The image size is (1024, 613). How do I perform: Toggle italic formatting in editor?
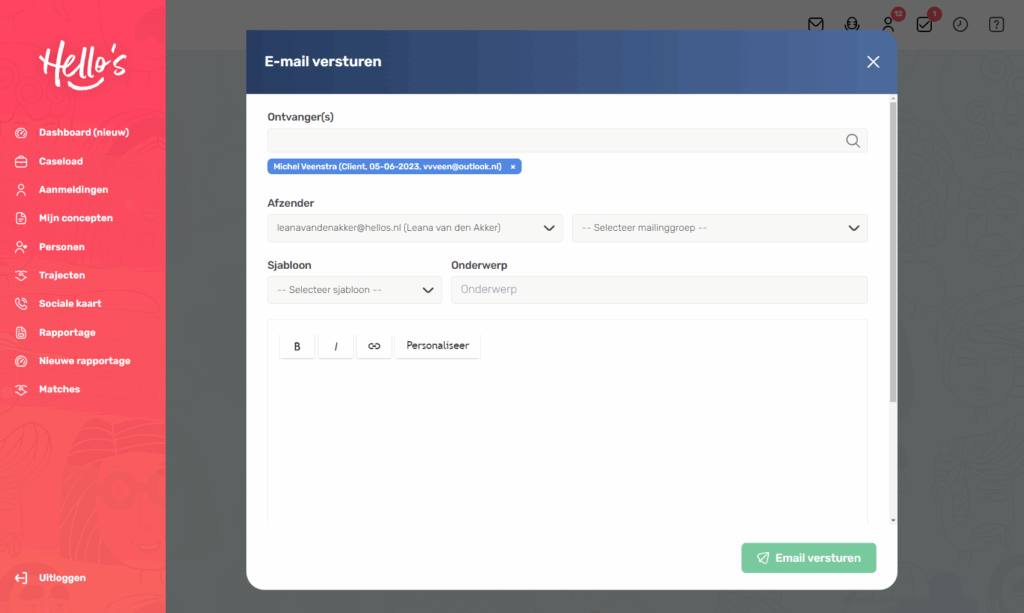click(x=336, y=346)
